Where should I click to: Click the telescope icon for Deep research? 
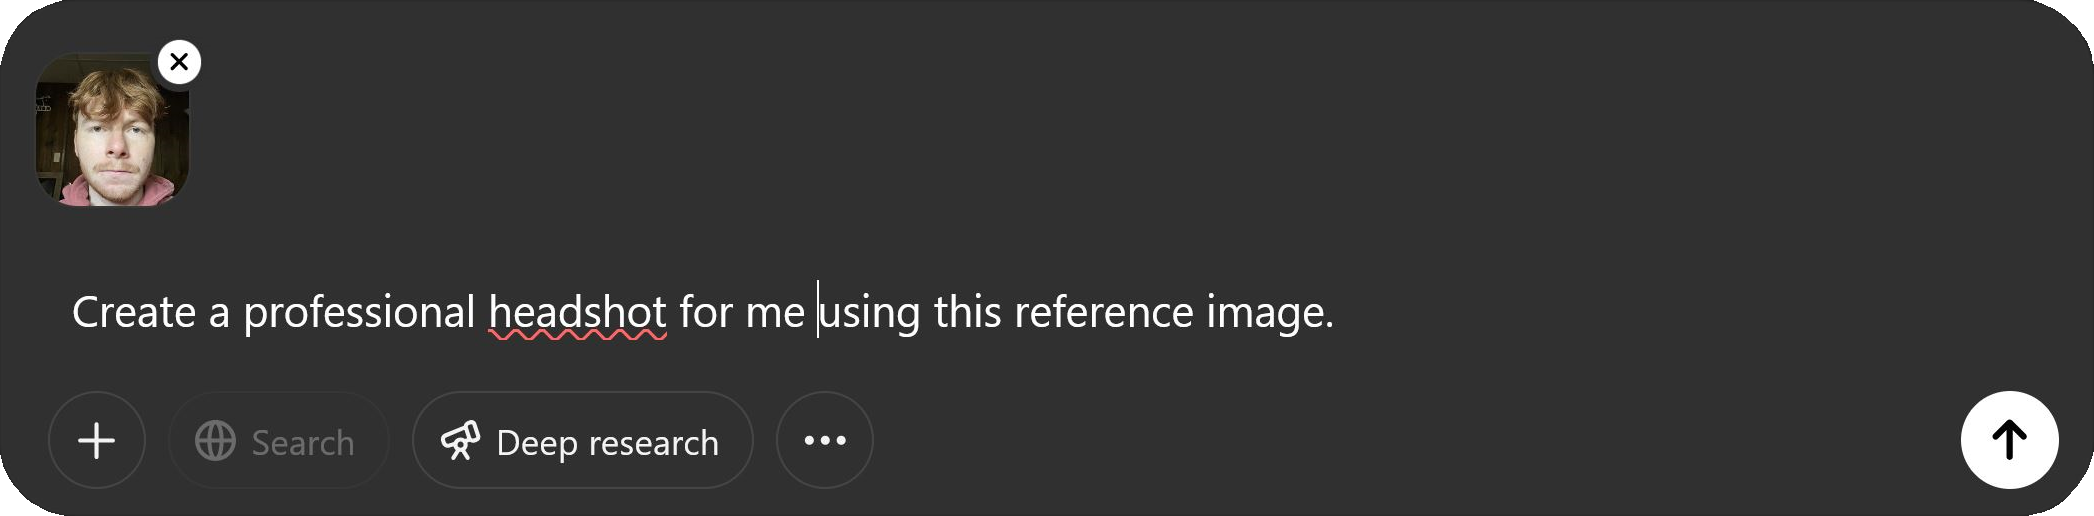460,441
